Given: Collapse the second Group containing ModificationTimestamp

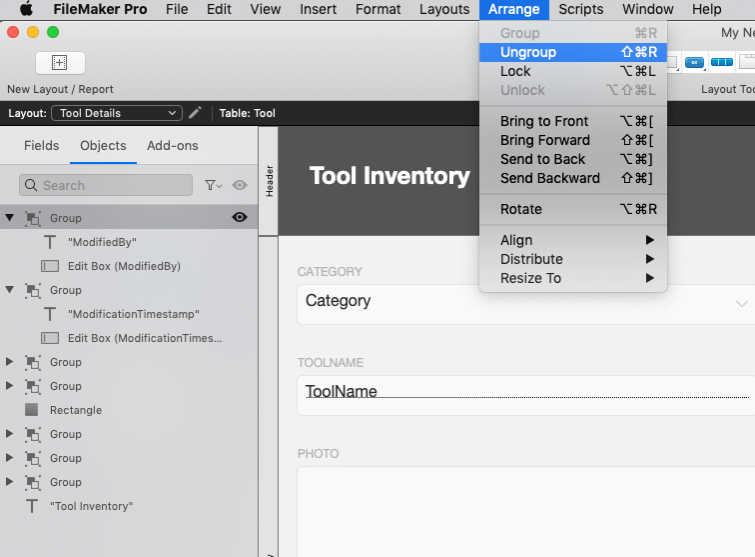Looking at the screenshot, I should tap(10, 290).
